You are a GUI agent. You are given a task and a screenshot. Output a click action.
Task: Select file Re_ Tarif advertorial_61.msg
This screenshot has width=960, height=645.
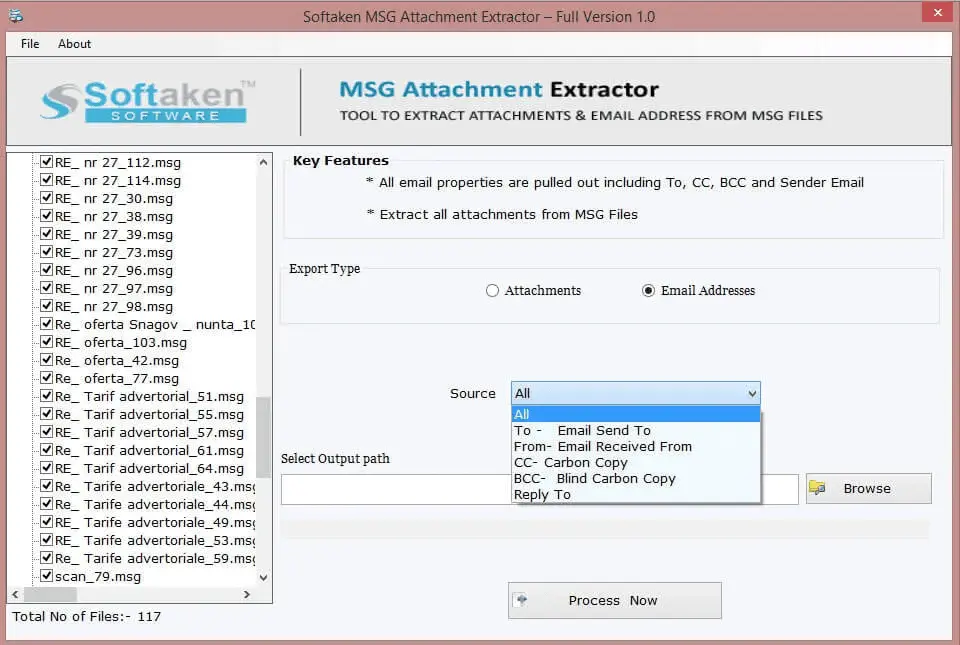pos(149,450)
